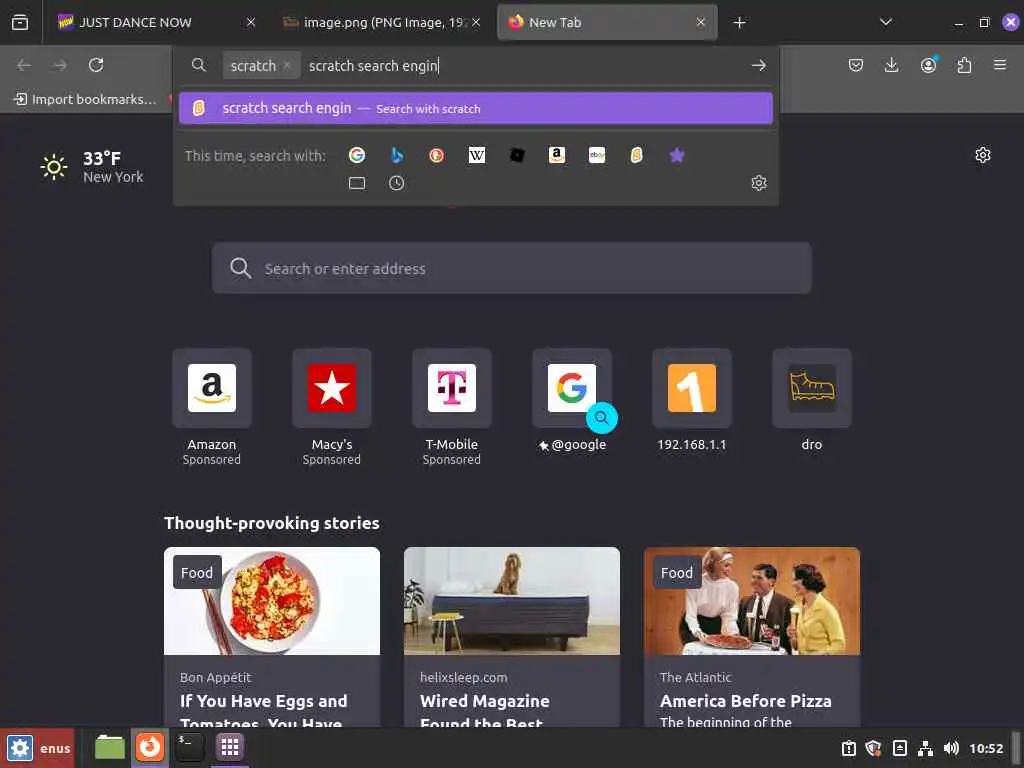Search with Google engine icon
This screenshot has width=1024, height=768.
click(357, 155)
